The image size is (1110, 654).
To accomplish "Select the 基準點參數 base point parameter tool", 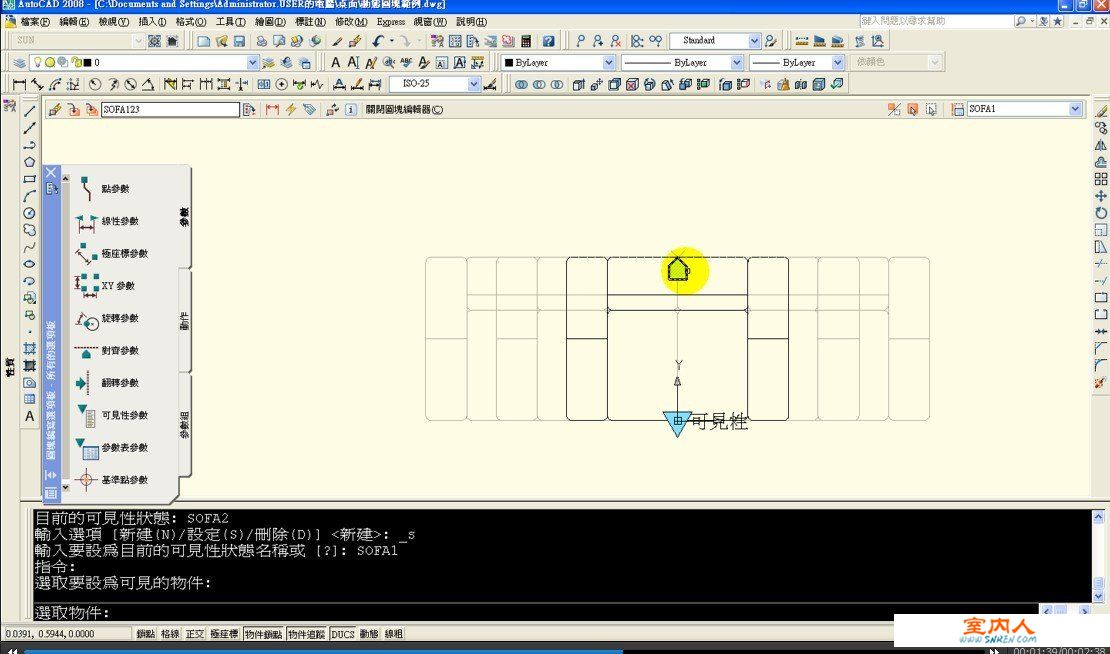I will tap(110, 480).
